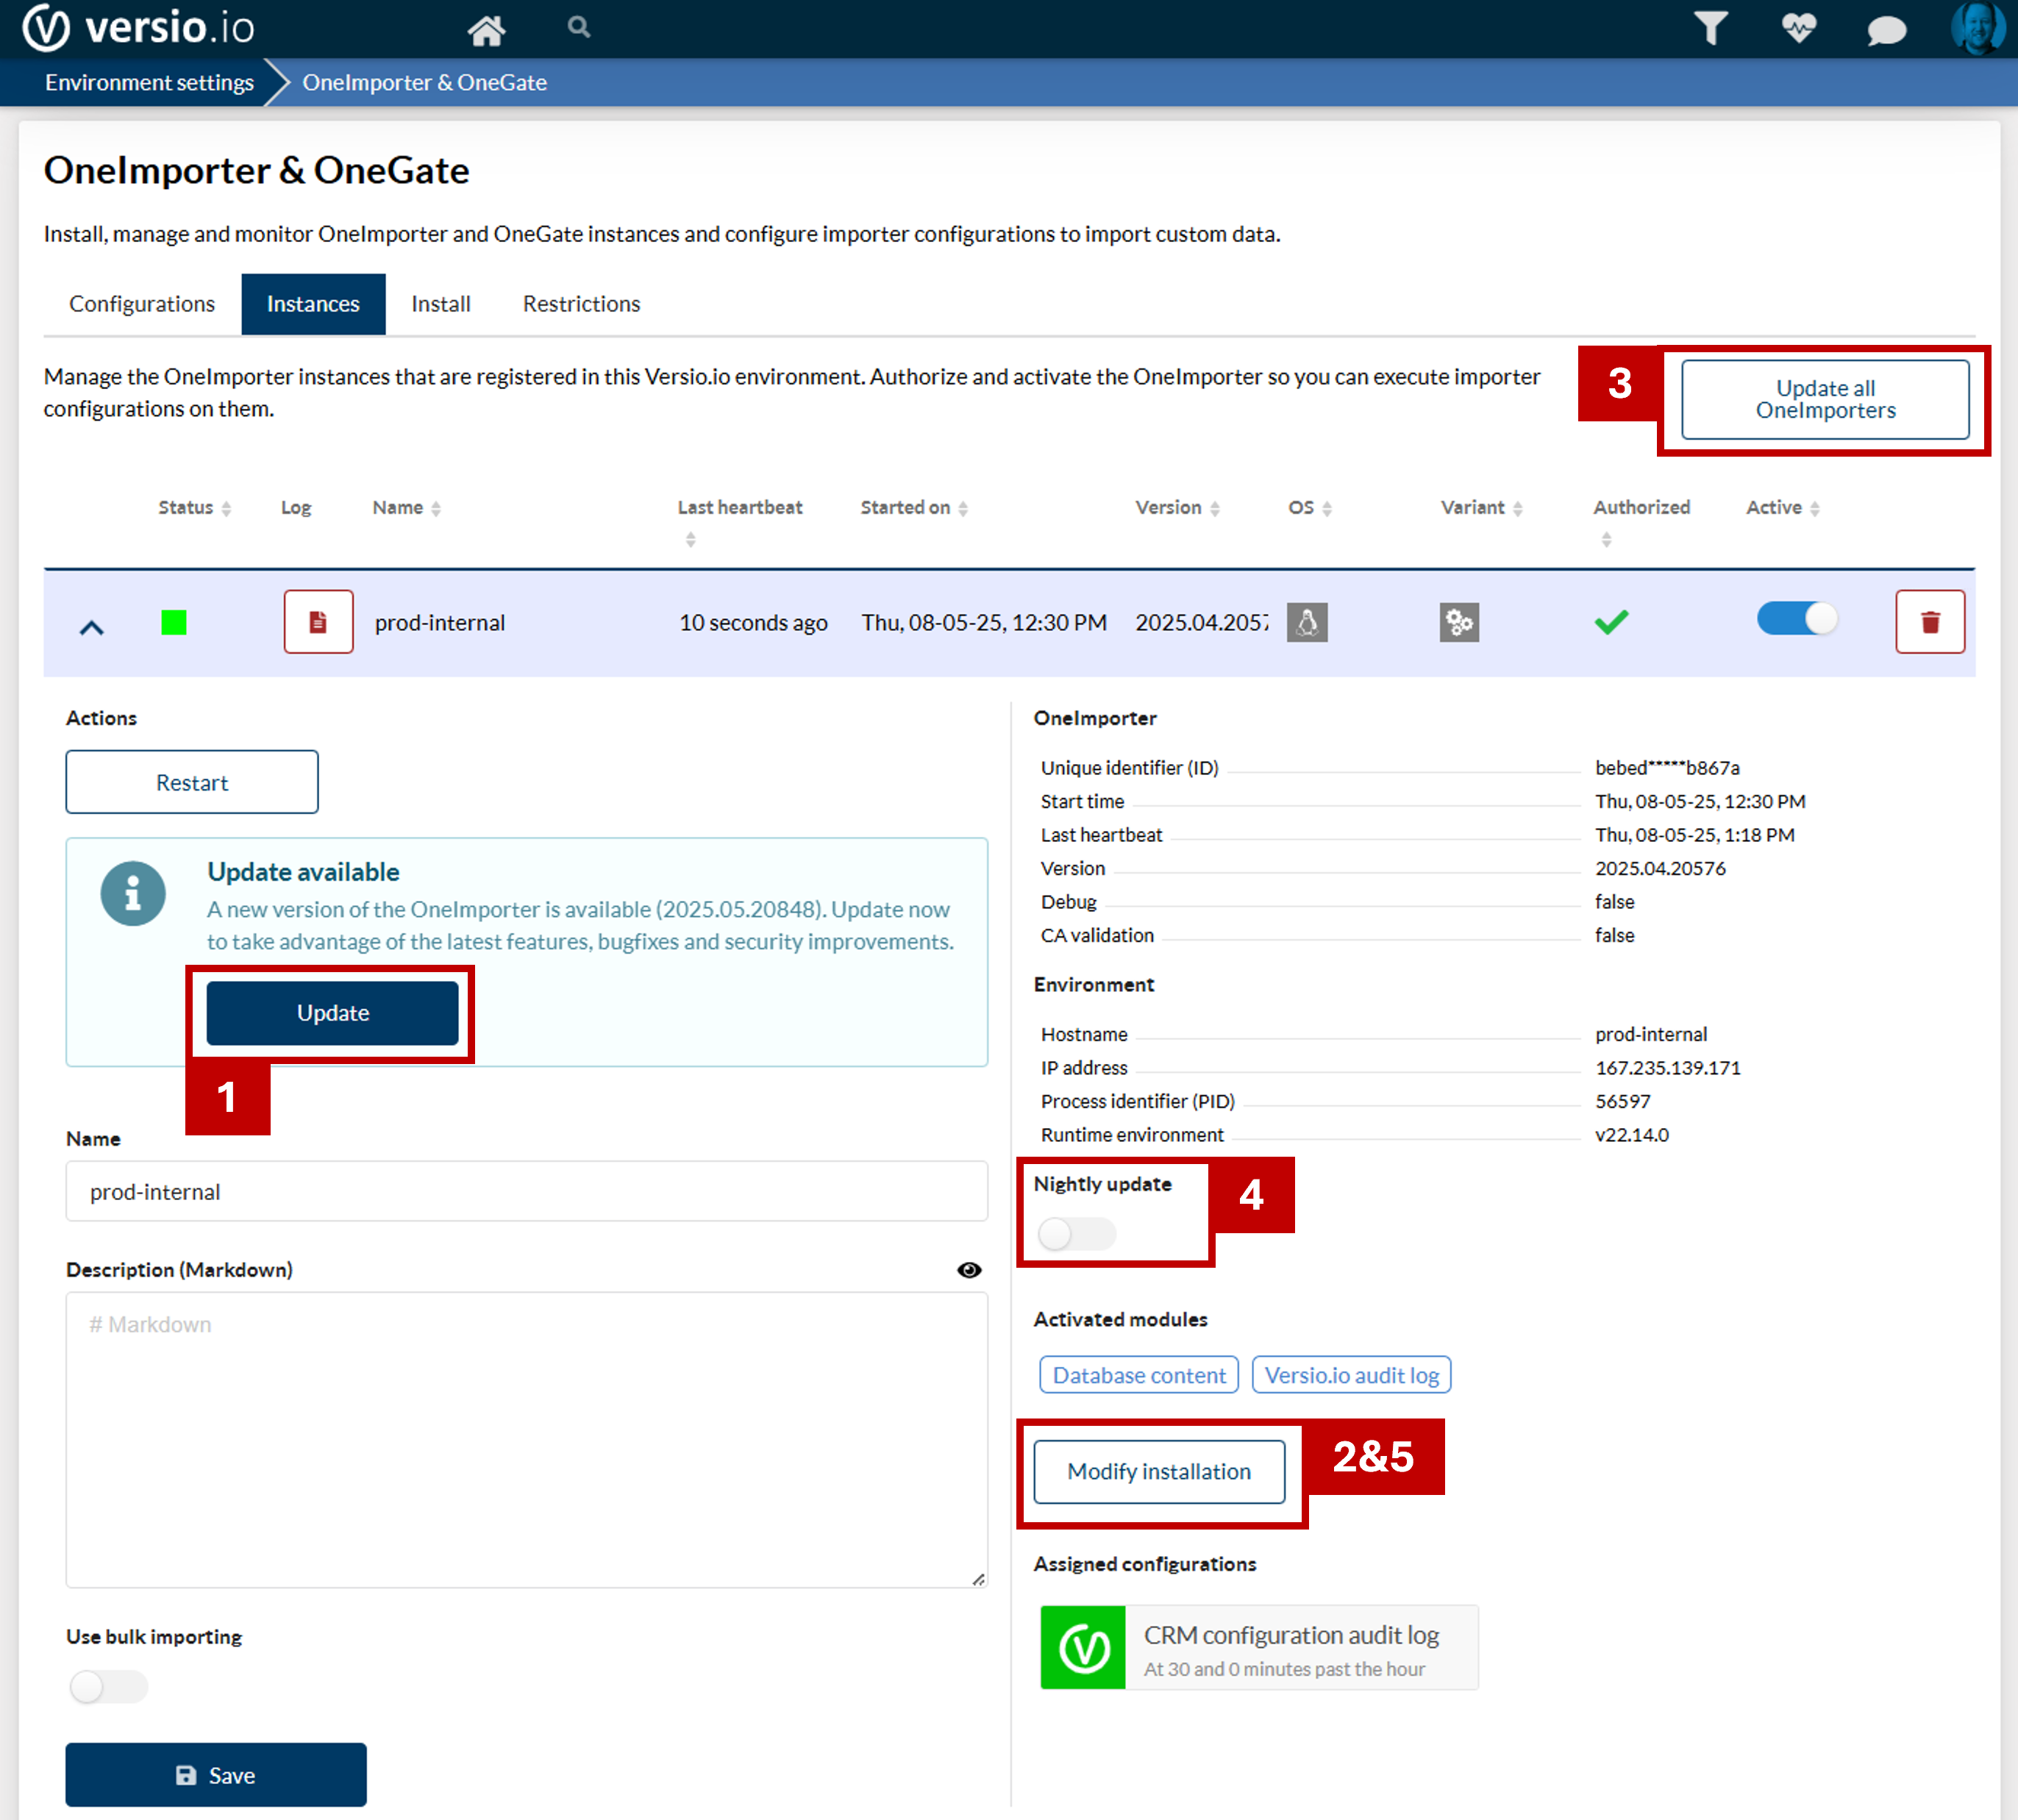
Task: Save the instance settings
Action: coord(216,1775)
